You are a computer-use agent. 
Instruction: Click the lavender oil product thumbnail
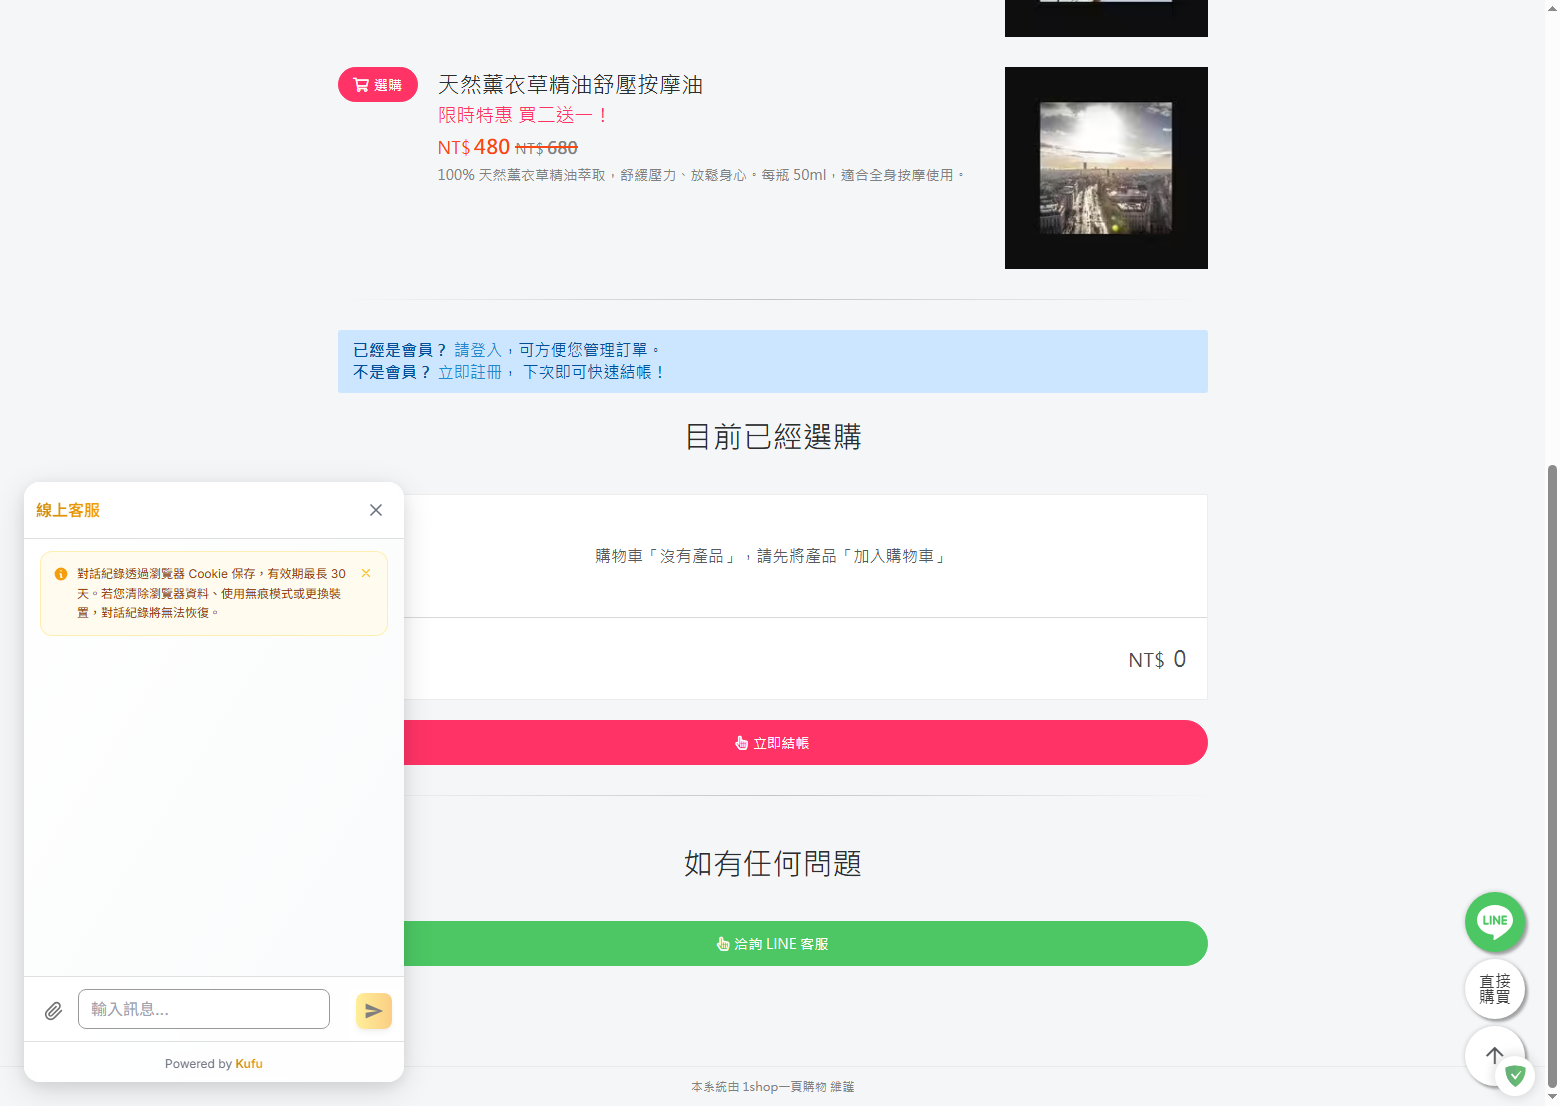[1105, 167]
